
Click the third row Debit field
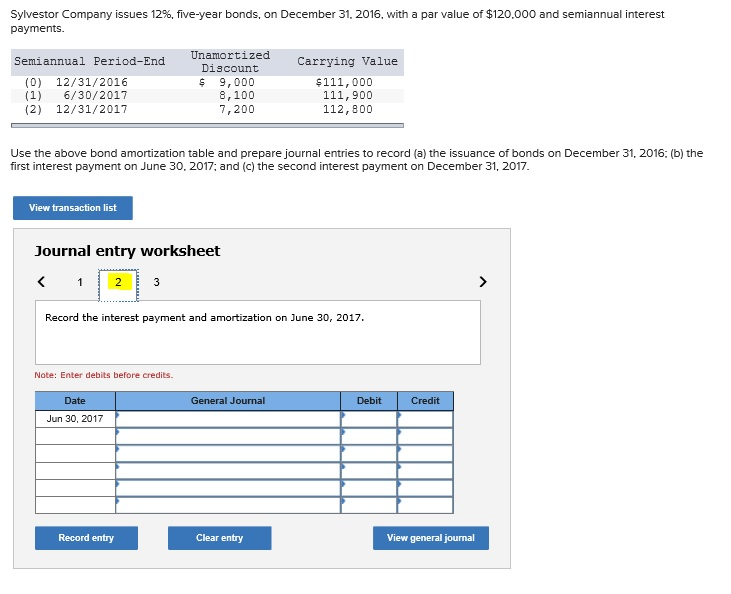(369, 454)
